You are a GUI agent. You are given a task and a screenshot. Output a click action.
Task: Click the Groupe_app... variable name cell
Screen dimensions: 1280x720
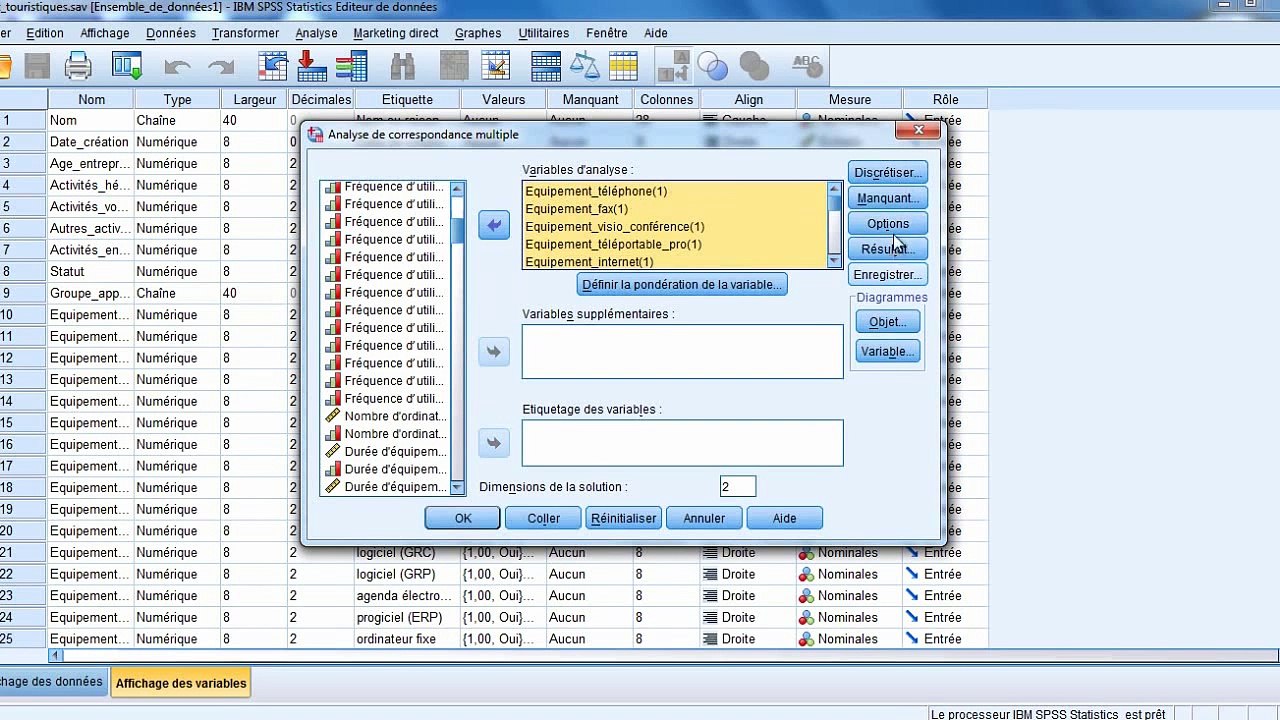[x=90, y=293]
